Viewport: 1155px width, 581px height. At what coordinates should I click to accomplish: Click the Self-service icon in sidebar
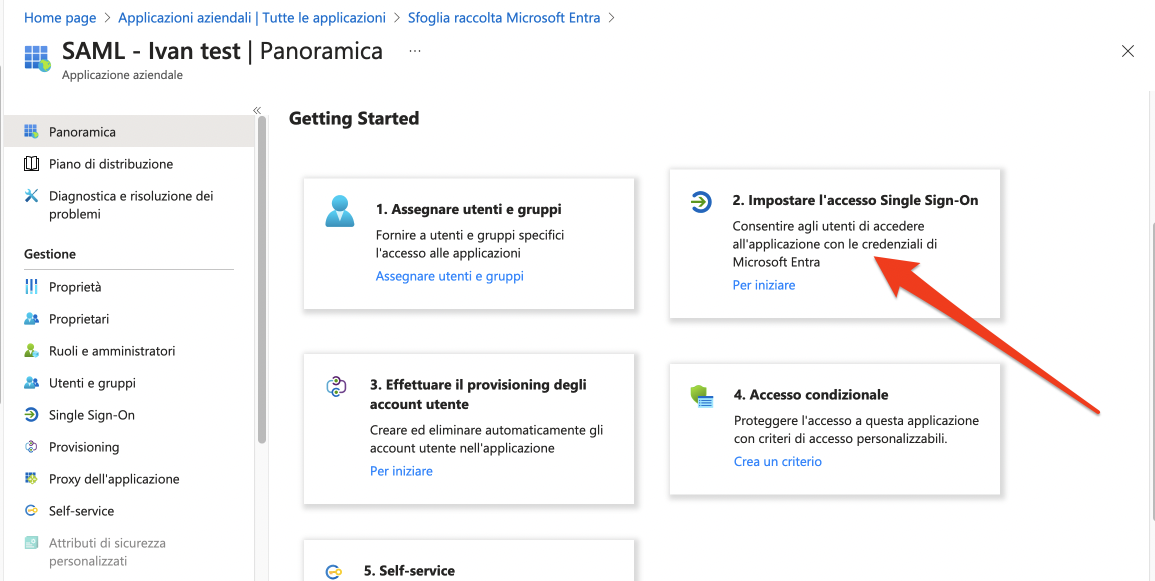tap(31, 510)
